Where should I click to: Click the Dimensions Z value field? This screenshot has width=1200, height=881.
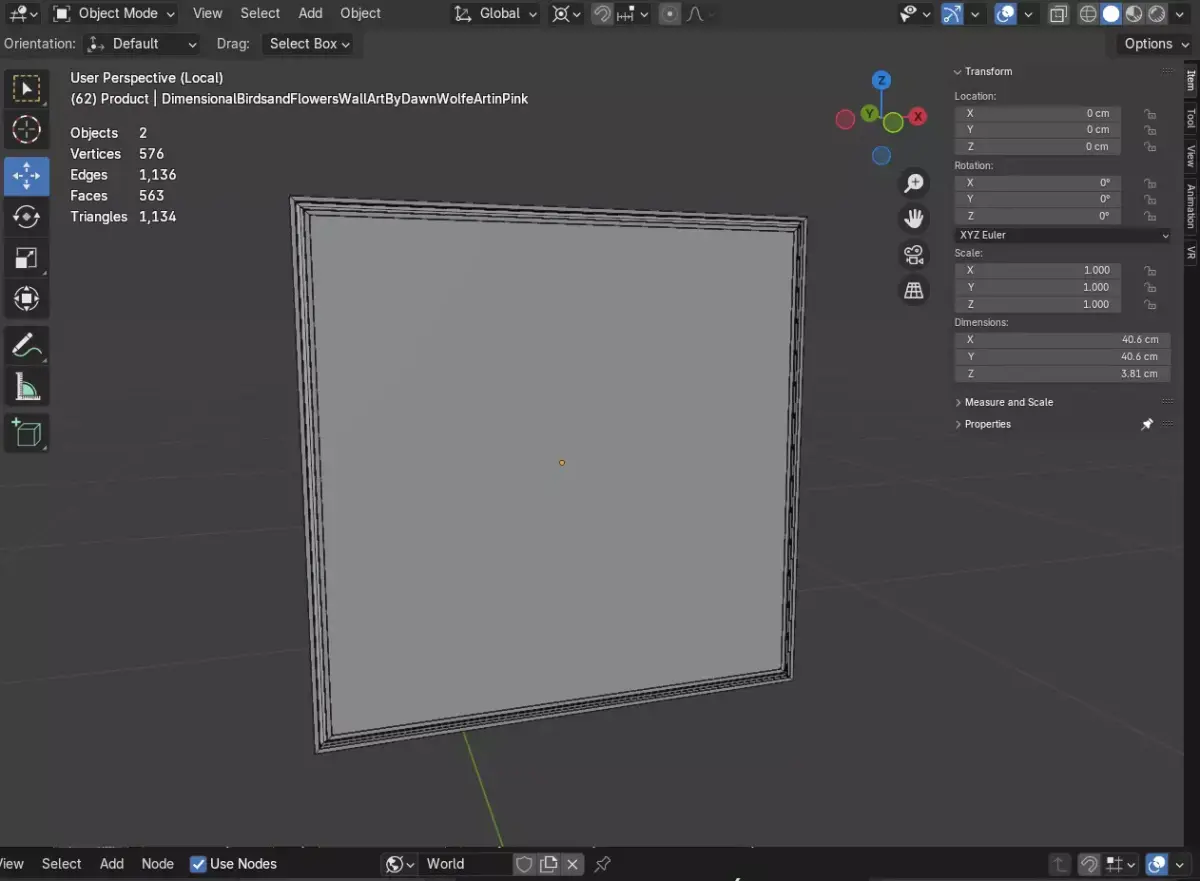1062,373
